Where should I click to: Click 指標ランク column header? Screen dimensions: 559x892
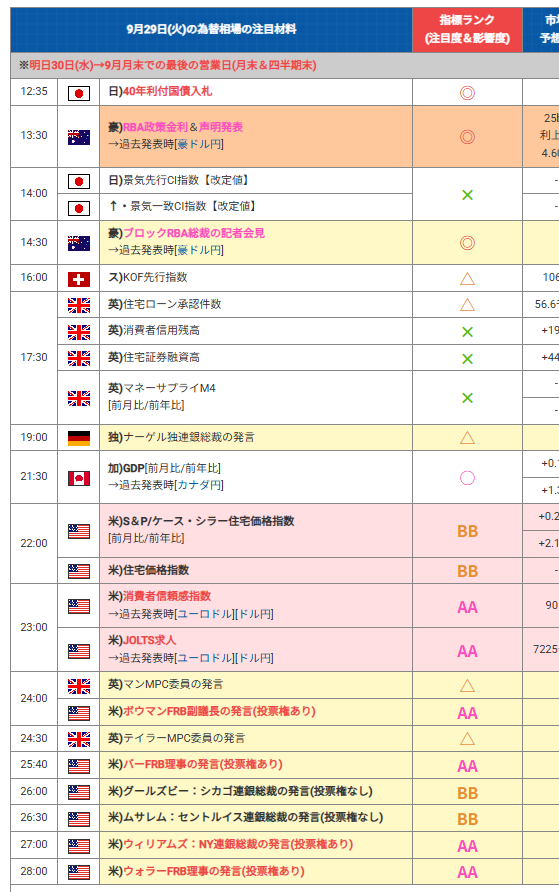point(467,30)
